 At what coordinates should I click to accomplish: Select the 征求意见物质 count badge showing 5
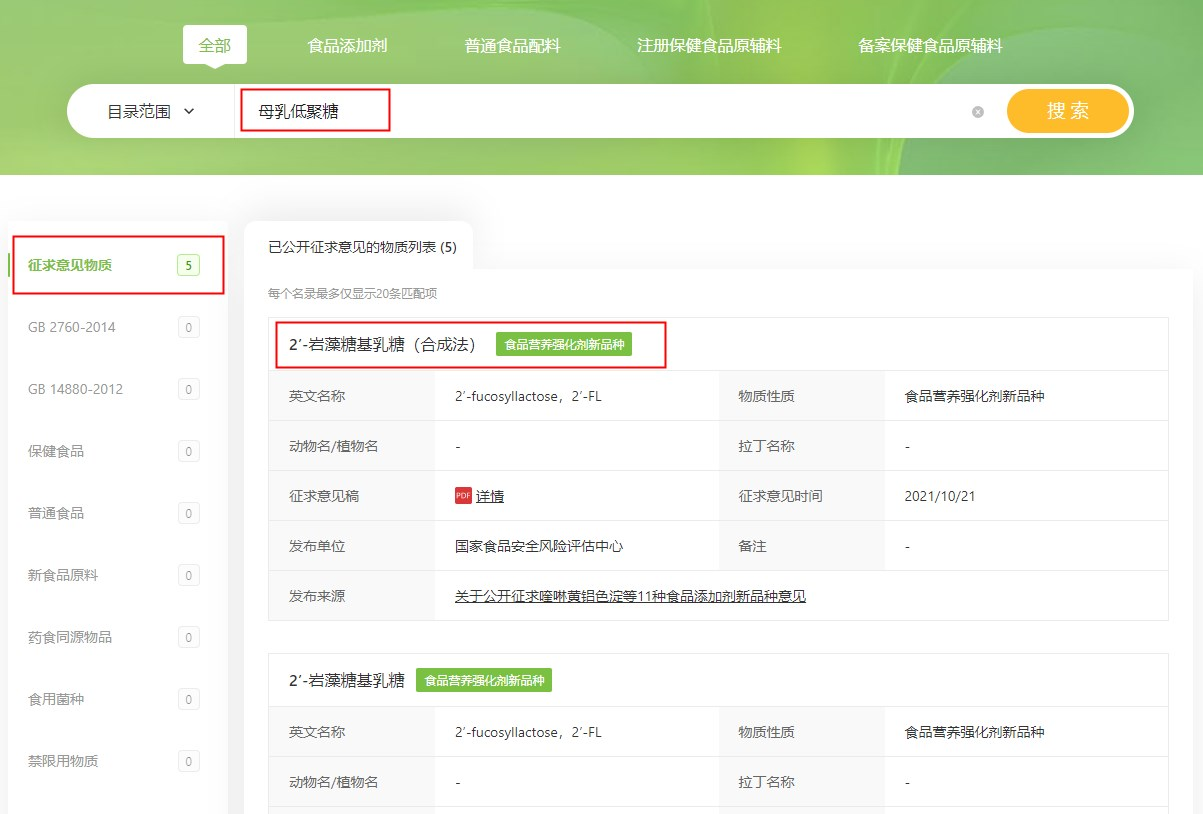click(x=188, y=264)
